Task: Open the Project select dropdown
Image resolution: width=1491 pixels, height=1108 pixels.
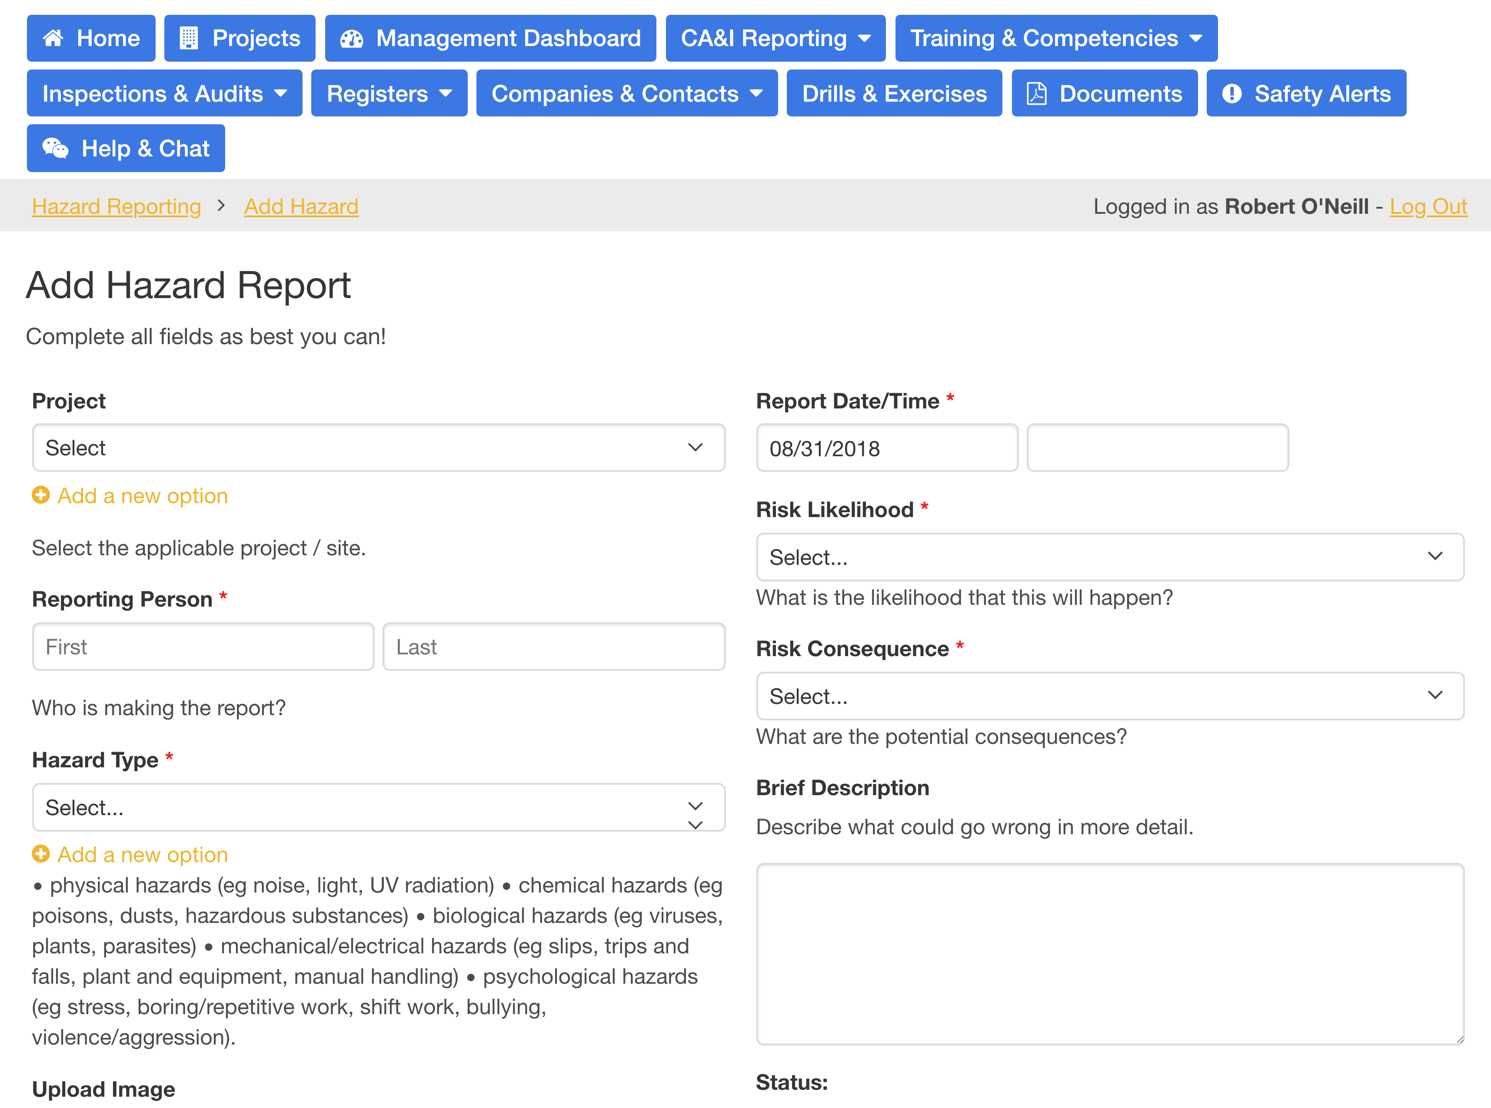Action: pos(378,448)
